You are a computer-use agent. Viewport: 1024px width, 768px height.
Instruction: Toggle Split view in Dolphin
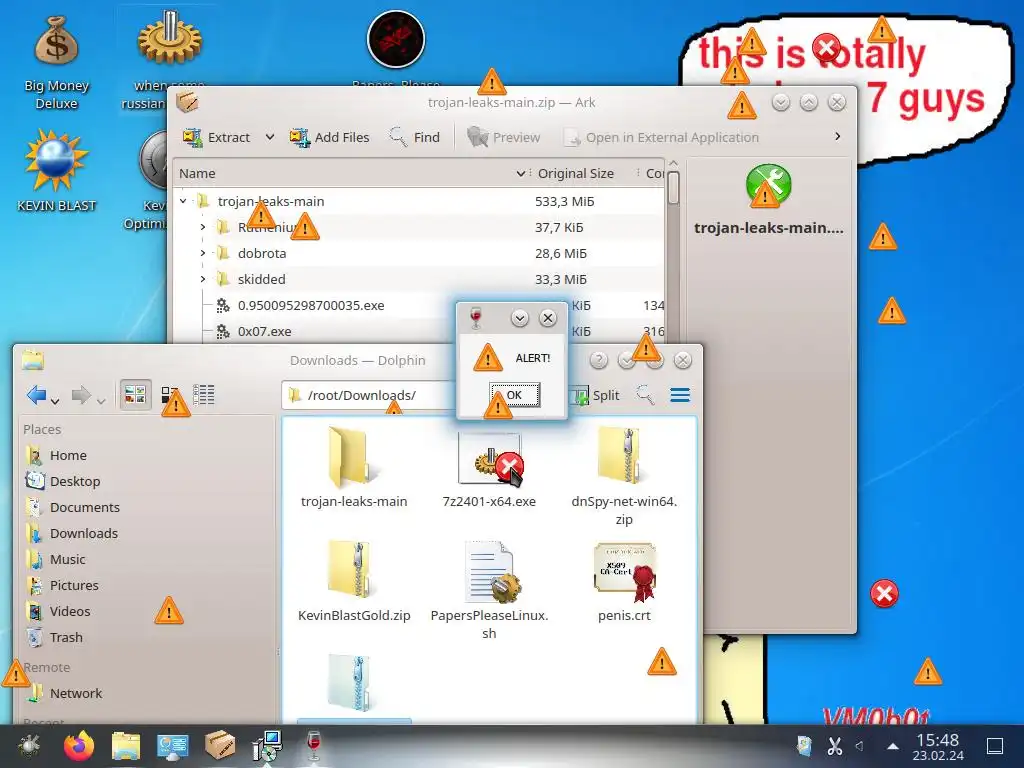pyautogui.click(x=594, y=395)
